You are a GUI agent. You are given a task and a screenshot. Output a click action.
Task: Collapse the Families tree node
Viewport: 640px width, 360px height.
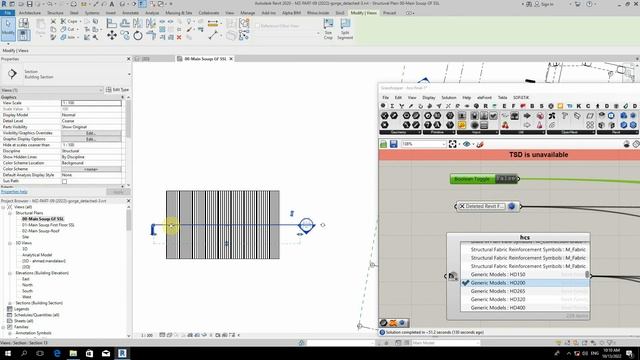tap(3, 327)
